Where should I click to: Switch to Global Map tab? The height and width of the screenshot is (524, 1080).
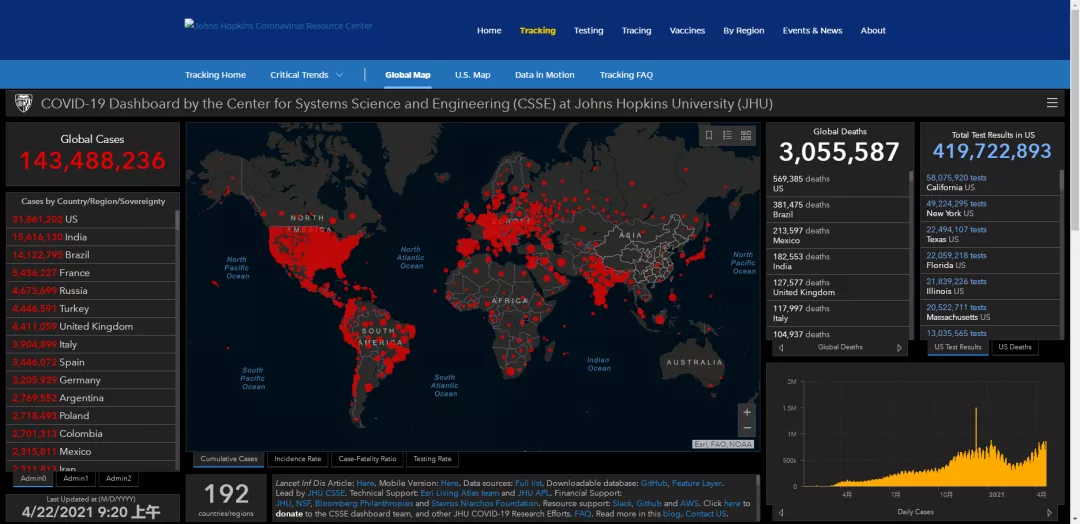point(408,74)
